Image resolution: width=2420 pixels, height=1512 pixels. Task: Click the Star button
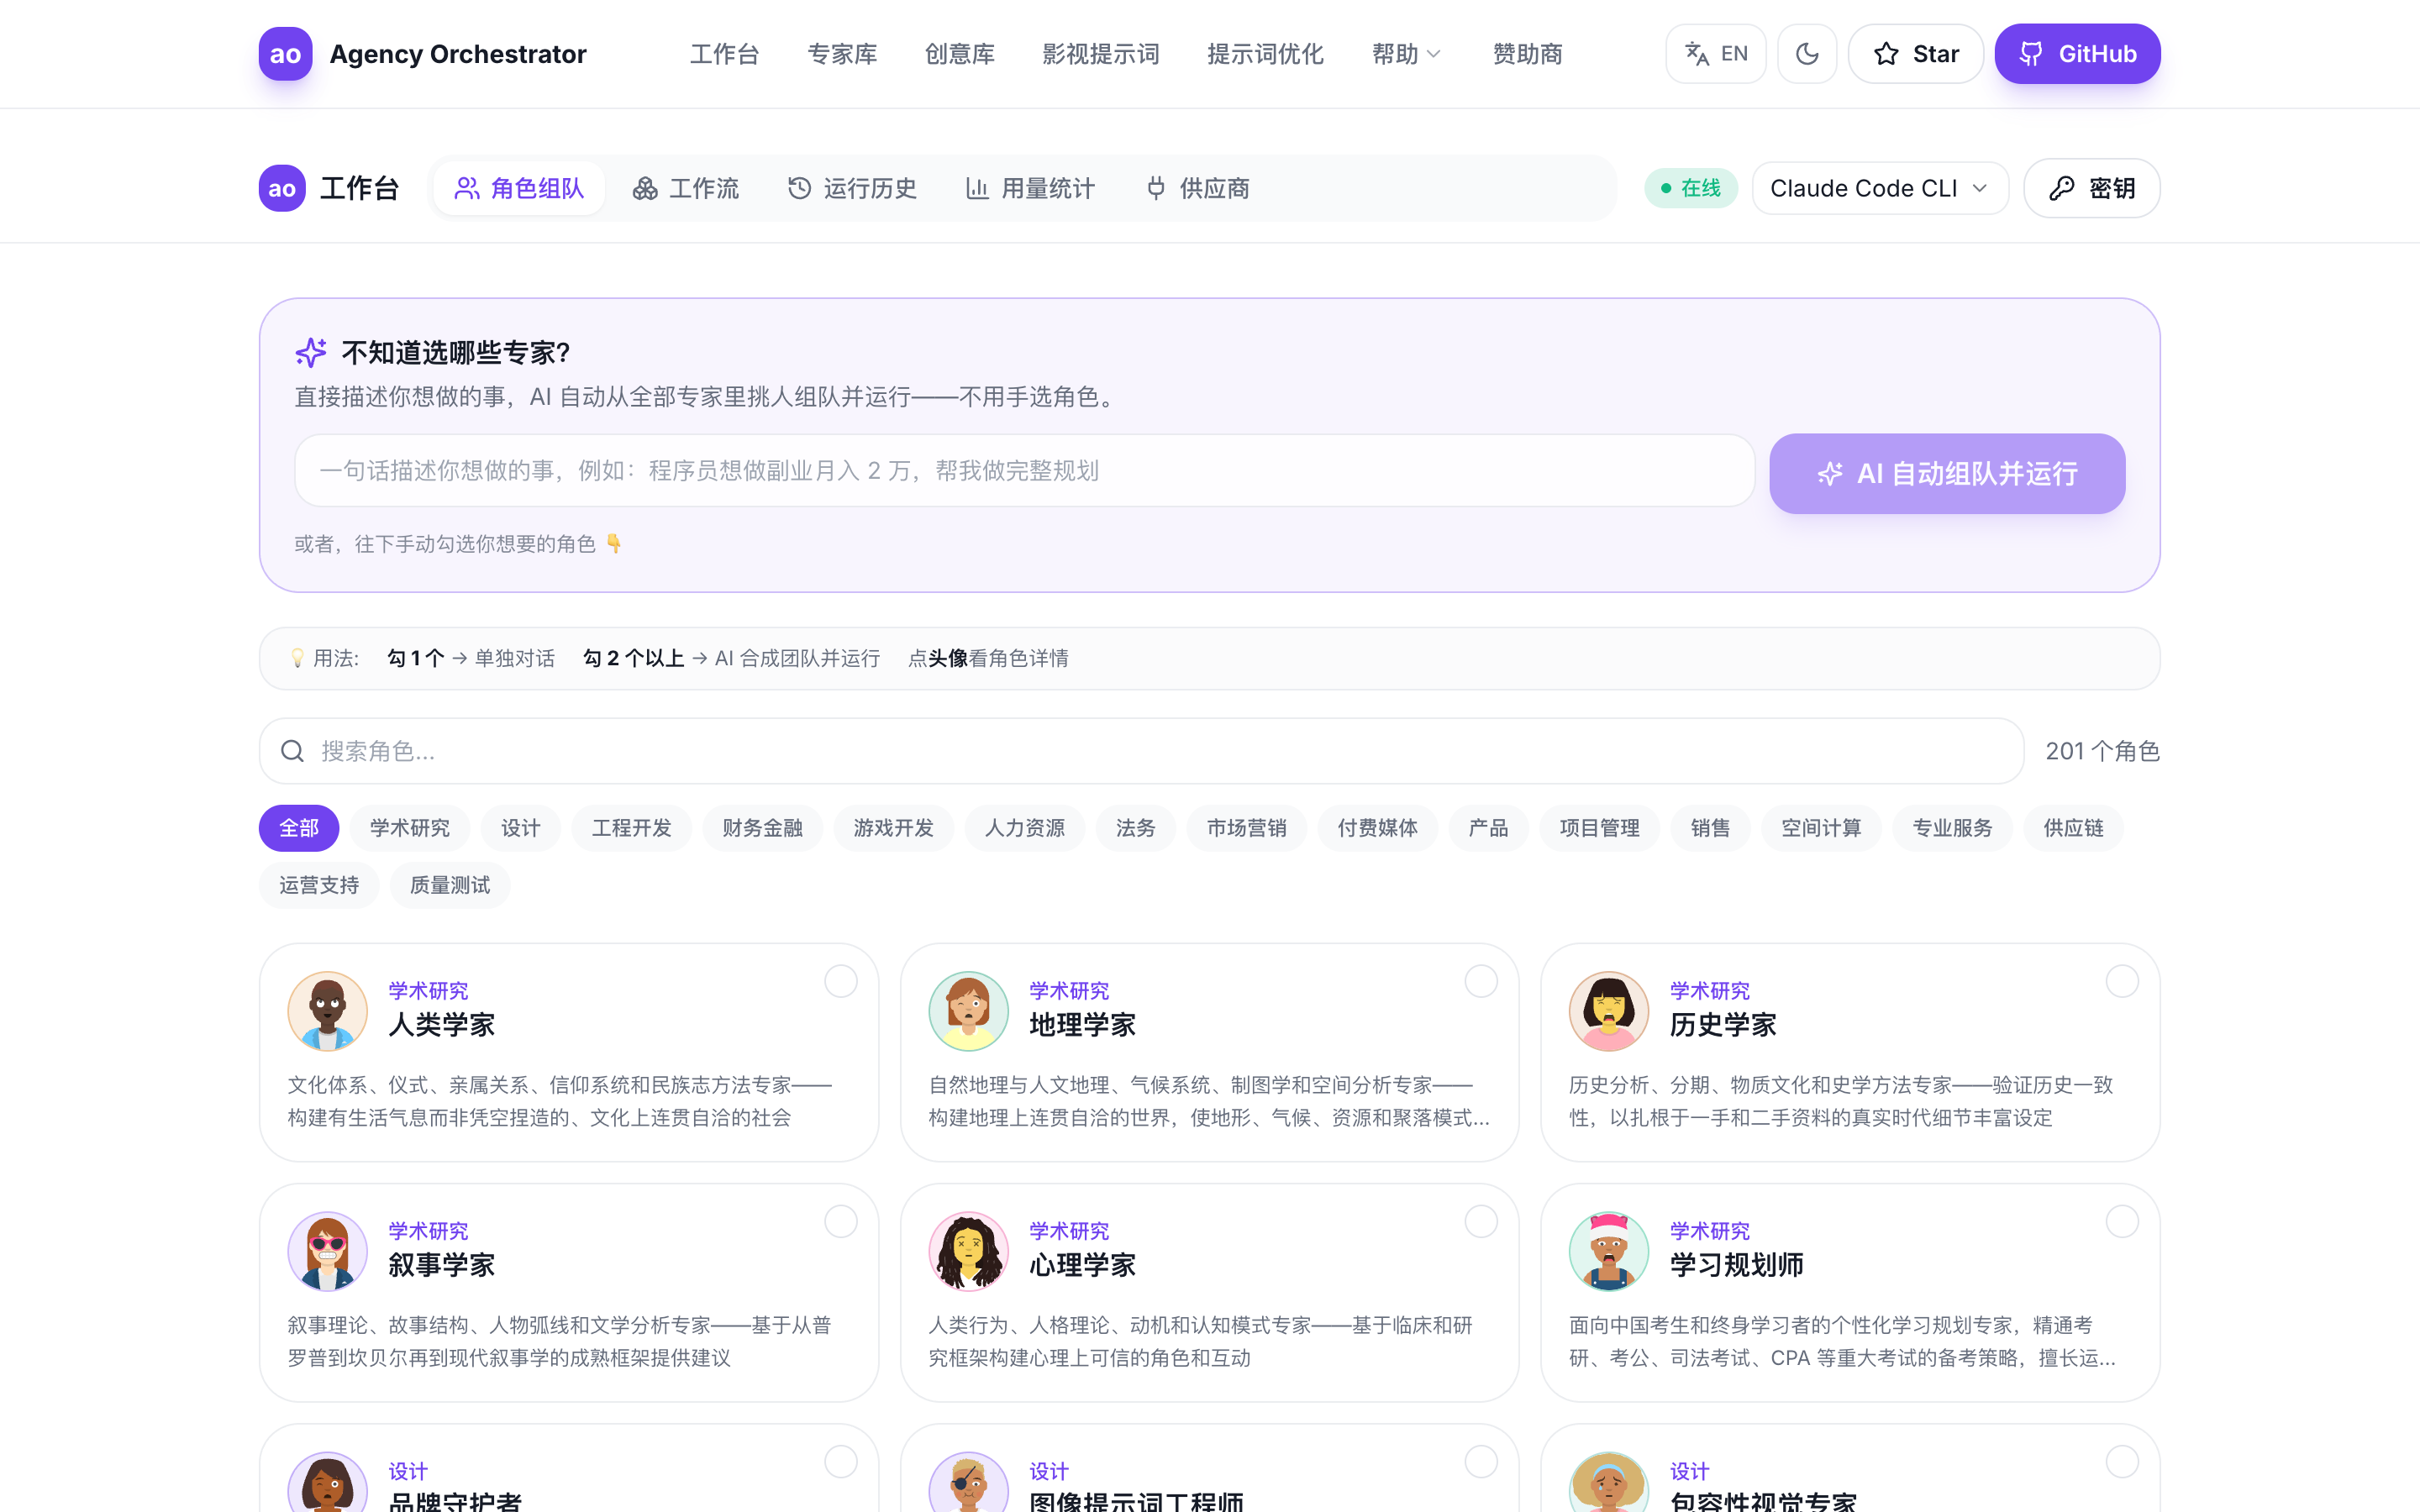[x=1915, y=54]
